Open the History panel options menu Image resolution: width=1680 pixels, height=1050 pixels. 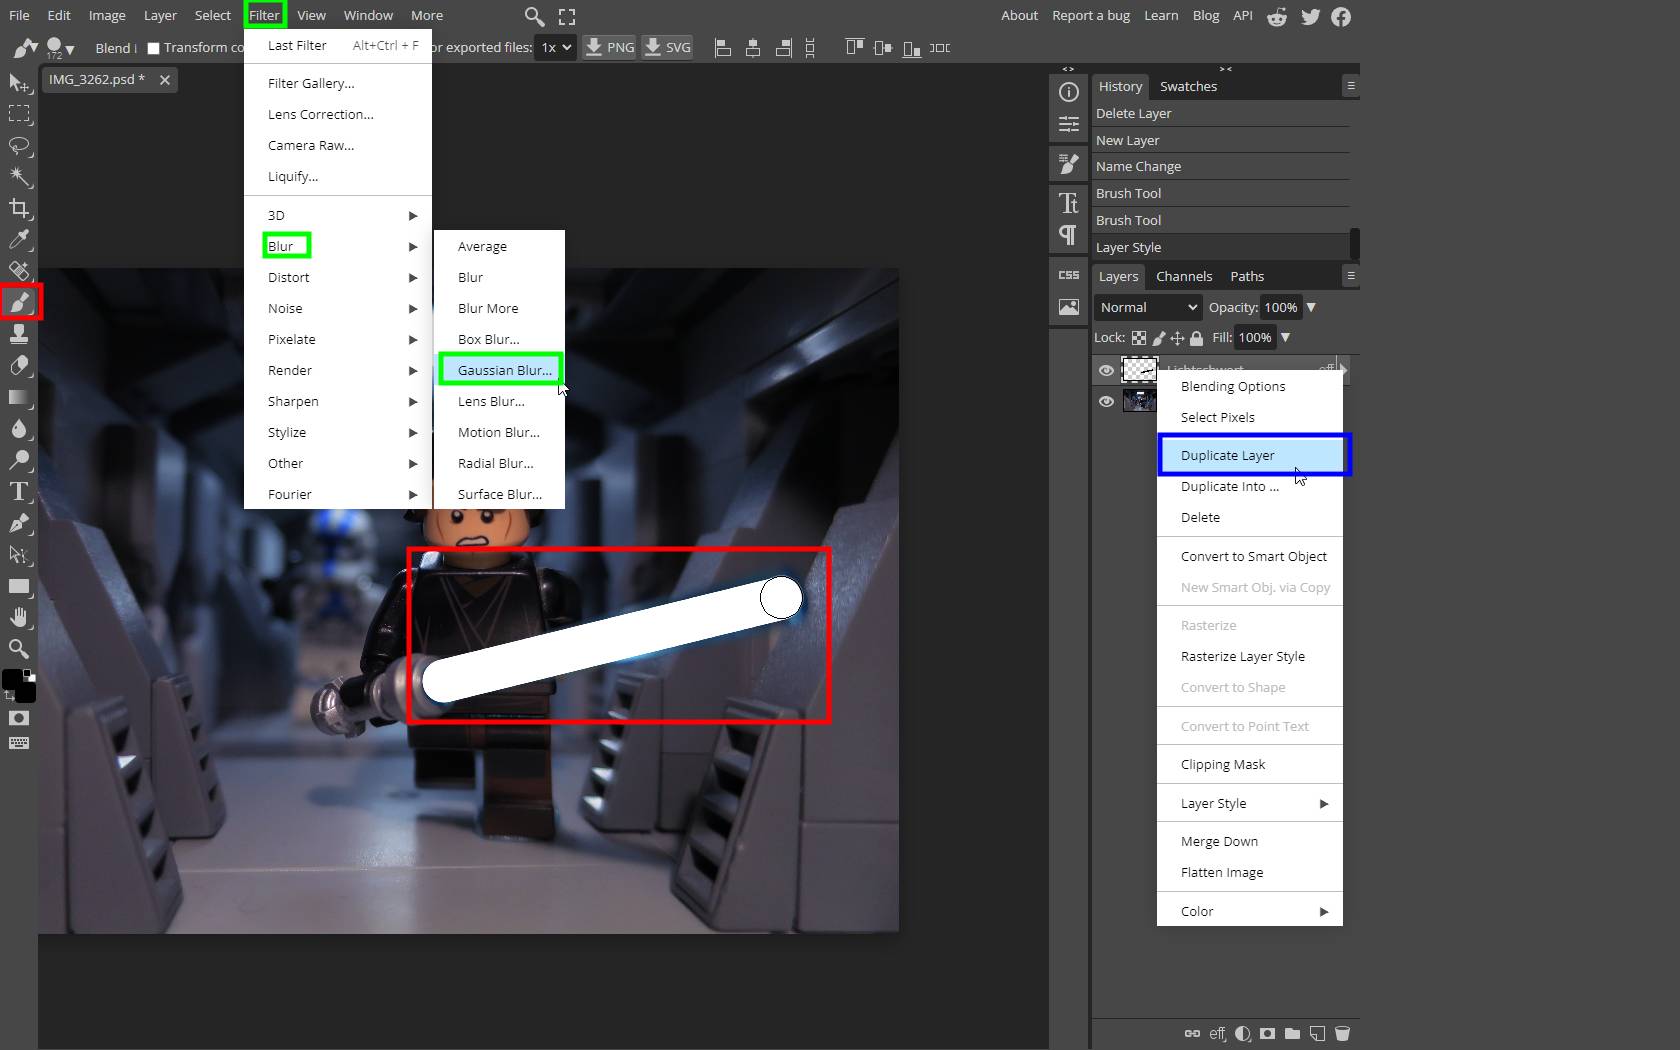1351,86
